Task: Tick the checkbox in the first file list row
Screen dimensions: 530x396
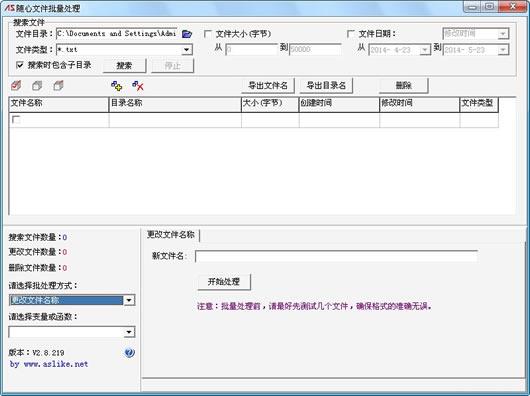Action: (16, 120)
